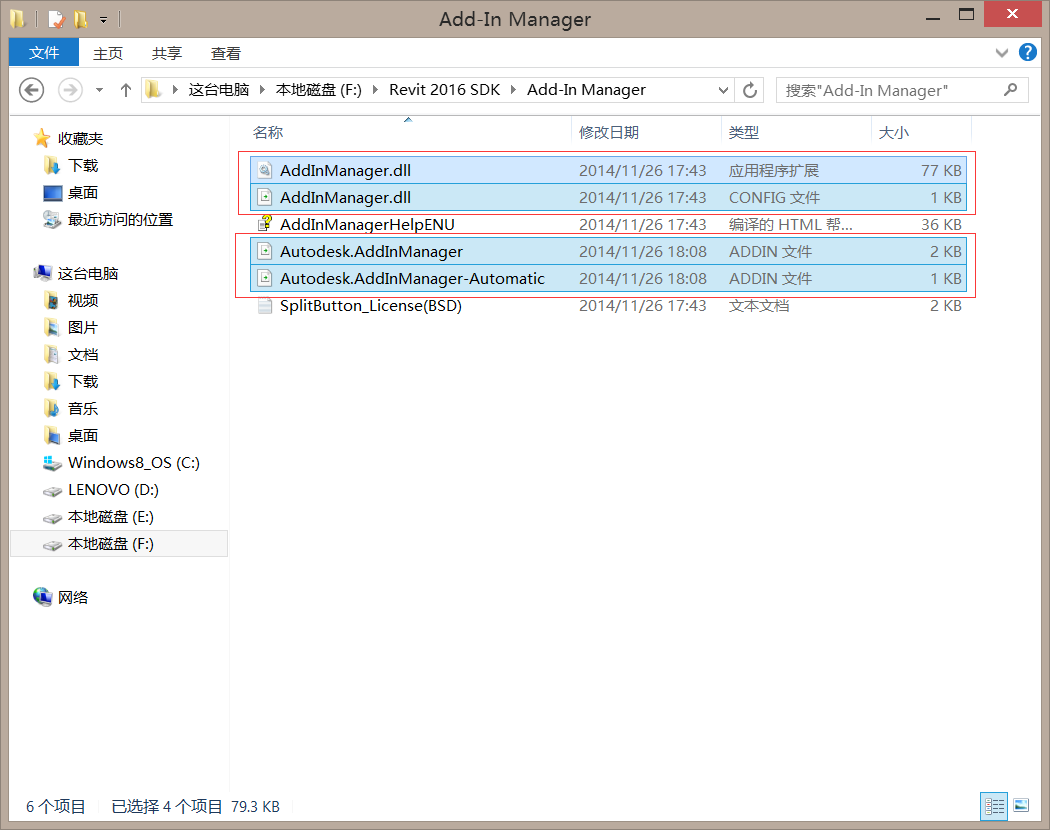Click the Back navigation arrow

point(31,90)
